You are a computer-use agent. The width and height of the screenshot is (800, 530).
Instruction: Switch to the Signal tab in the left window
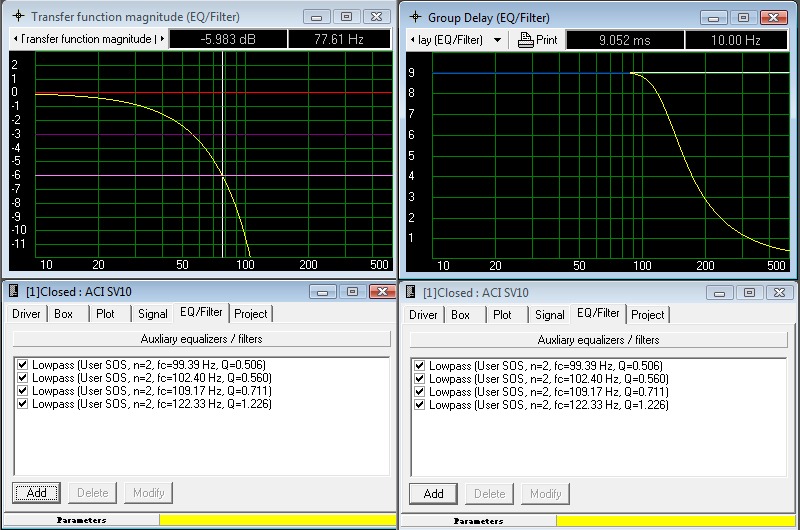click(153, 314)
